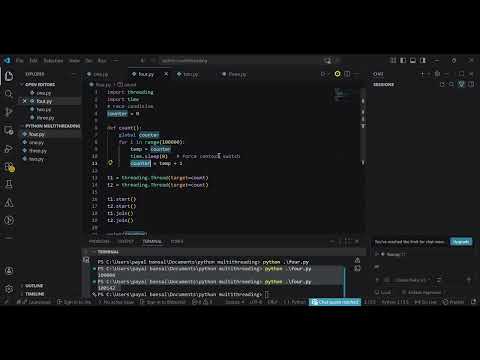Click the four.py breadcrumb item

pos(103,85)
